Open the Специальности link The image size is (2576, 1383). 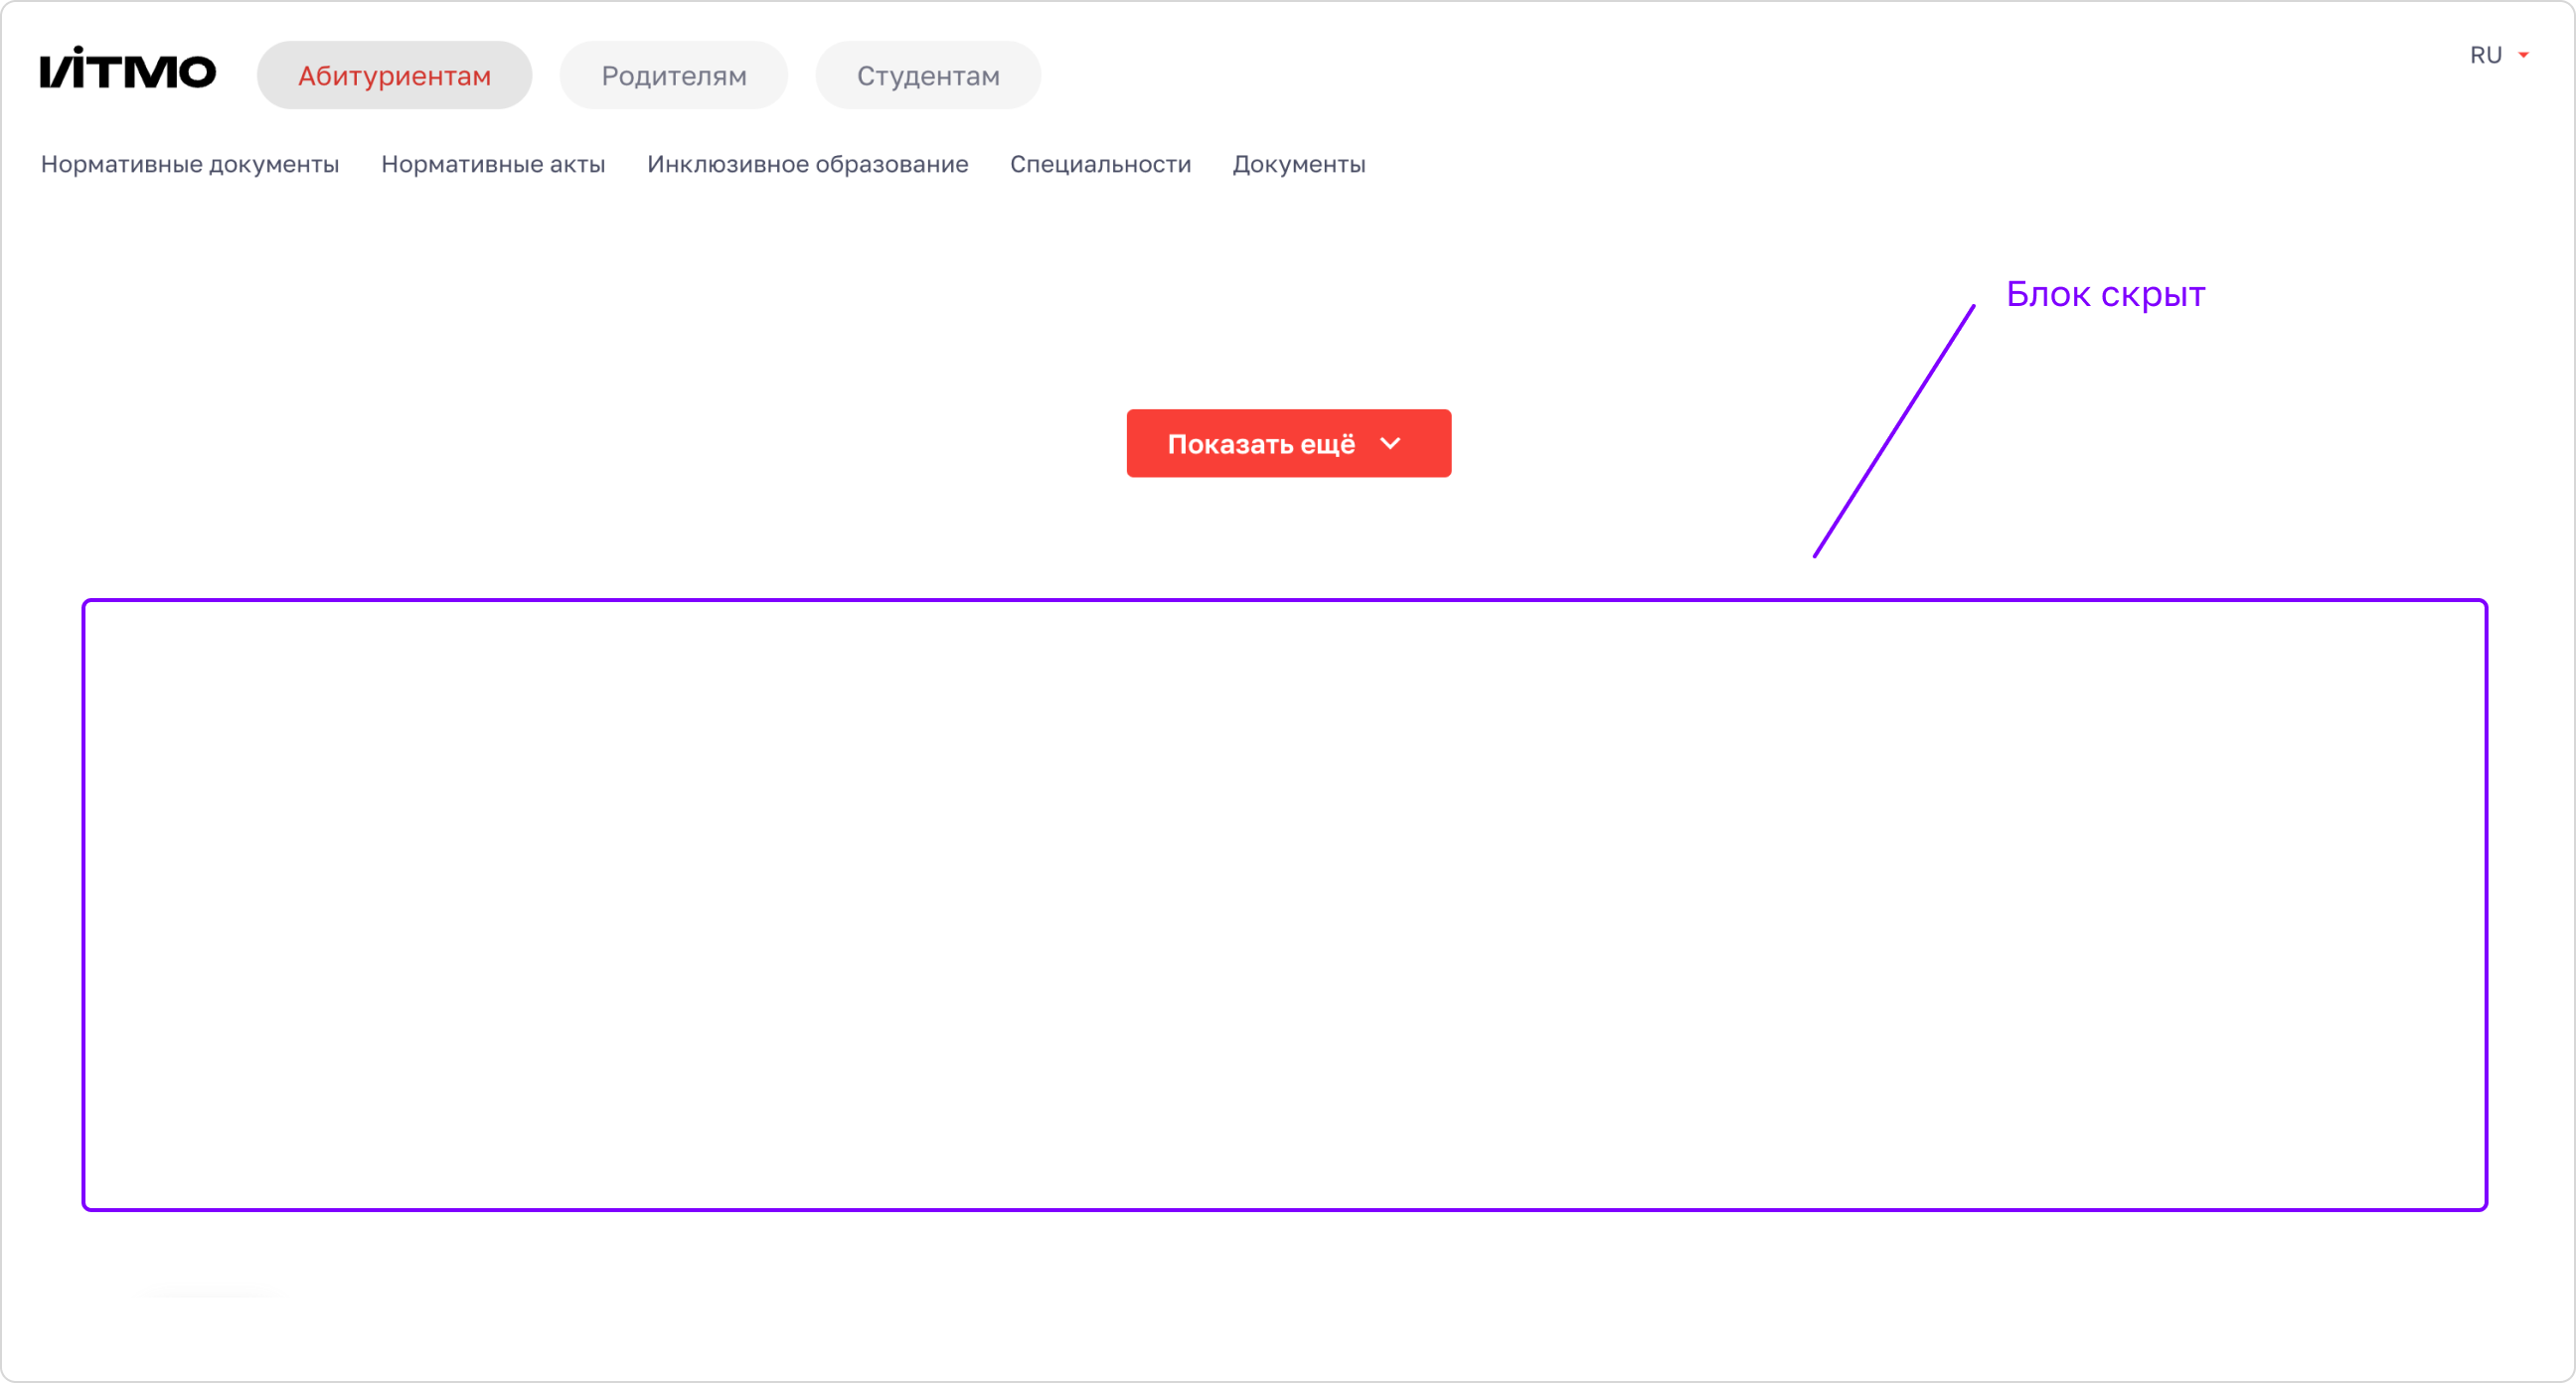pyautogui.click(x=1100, y=164)
